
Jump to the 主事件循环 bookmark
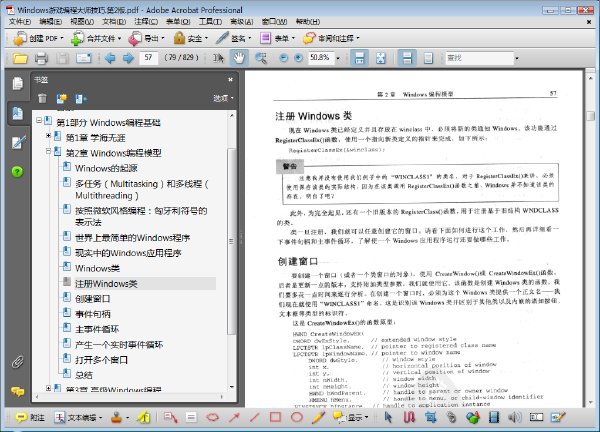[x=97, y=329]
